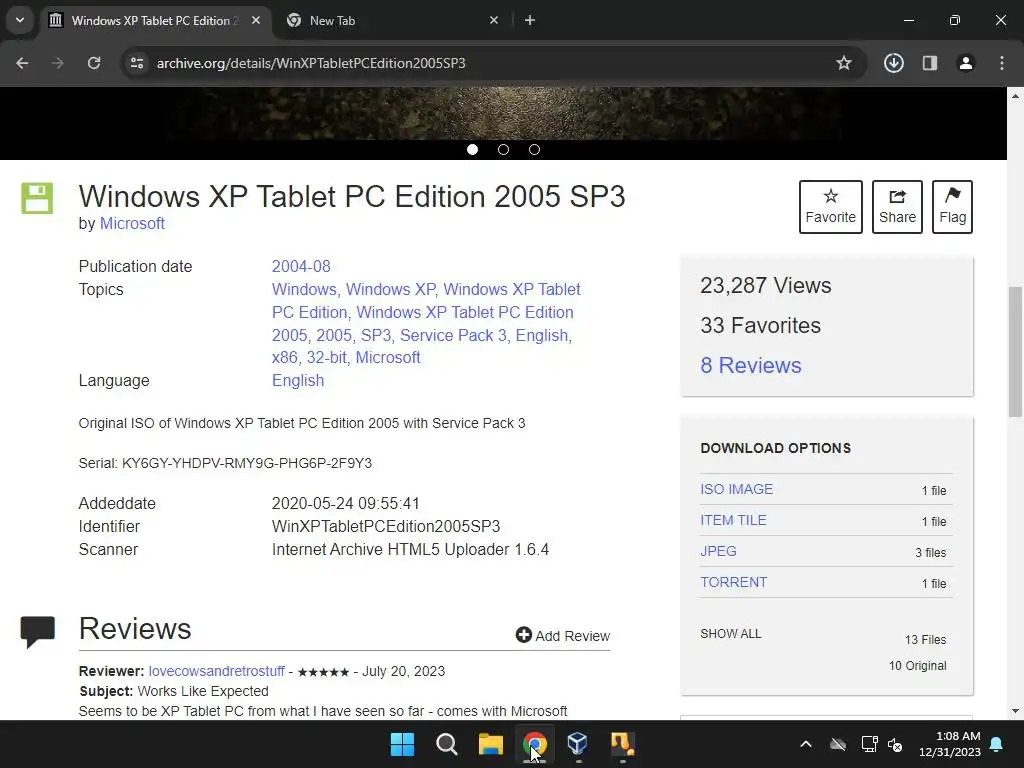Open a new browser tab with plus
This screenshot has height=768, width=1024.
pos(530,20)
